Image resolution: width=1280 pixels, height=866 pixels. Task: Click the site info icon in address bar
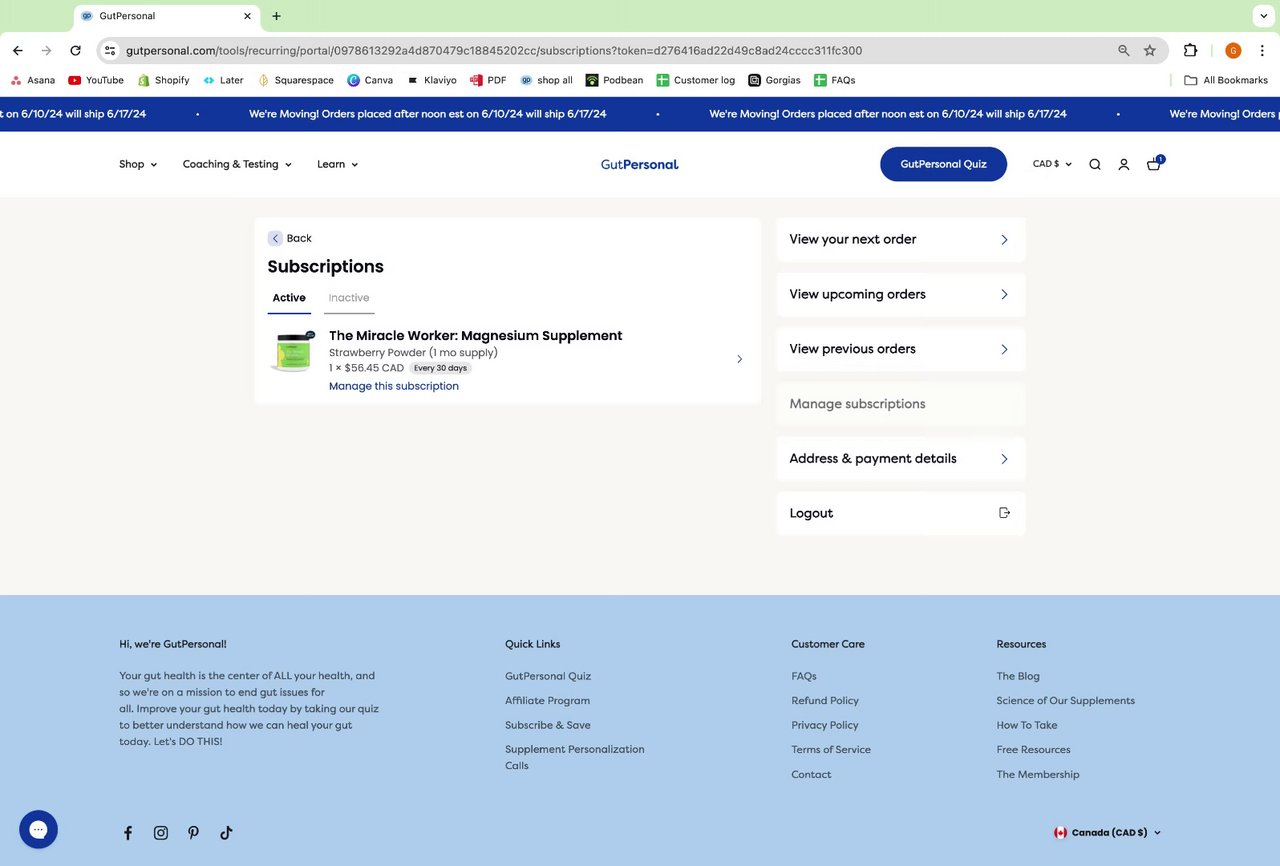[x=110, y=51]
